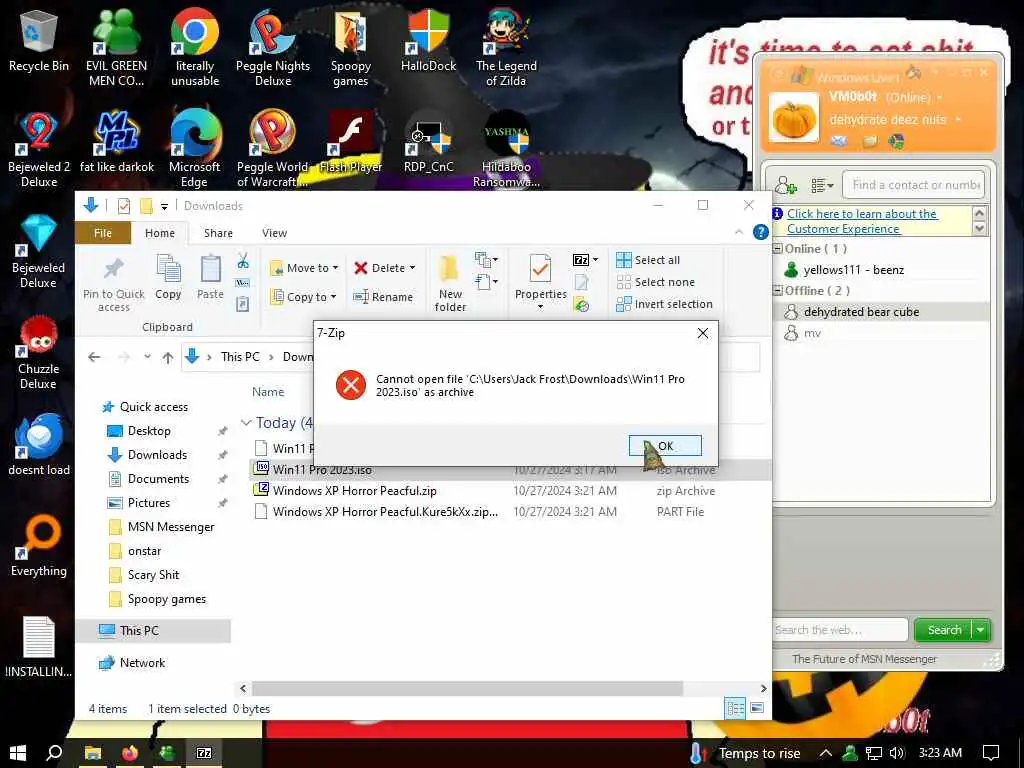Click the Cut scissors icon in ribbon
The width and height of the screenshot is (1024, 768).
point(243,261)
